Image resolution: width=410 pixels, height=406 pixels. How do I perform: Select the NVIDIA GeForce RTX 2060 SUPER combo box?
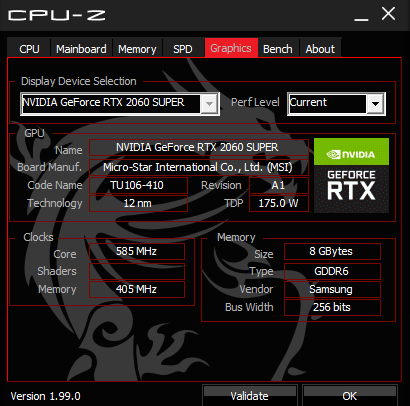[x=120, y=104]
